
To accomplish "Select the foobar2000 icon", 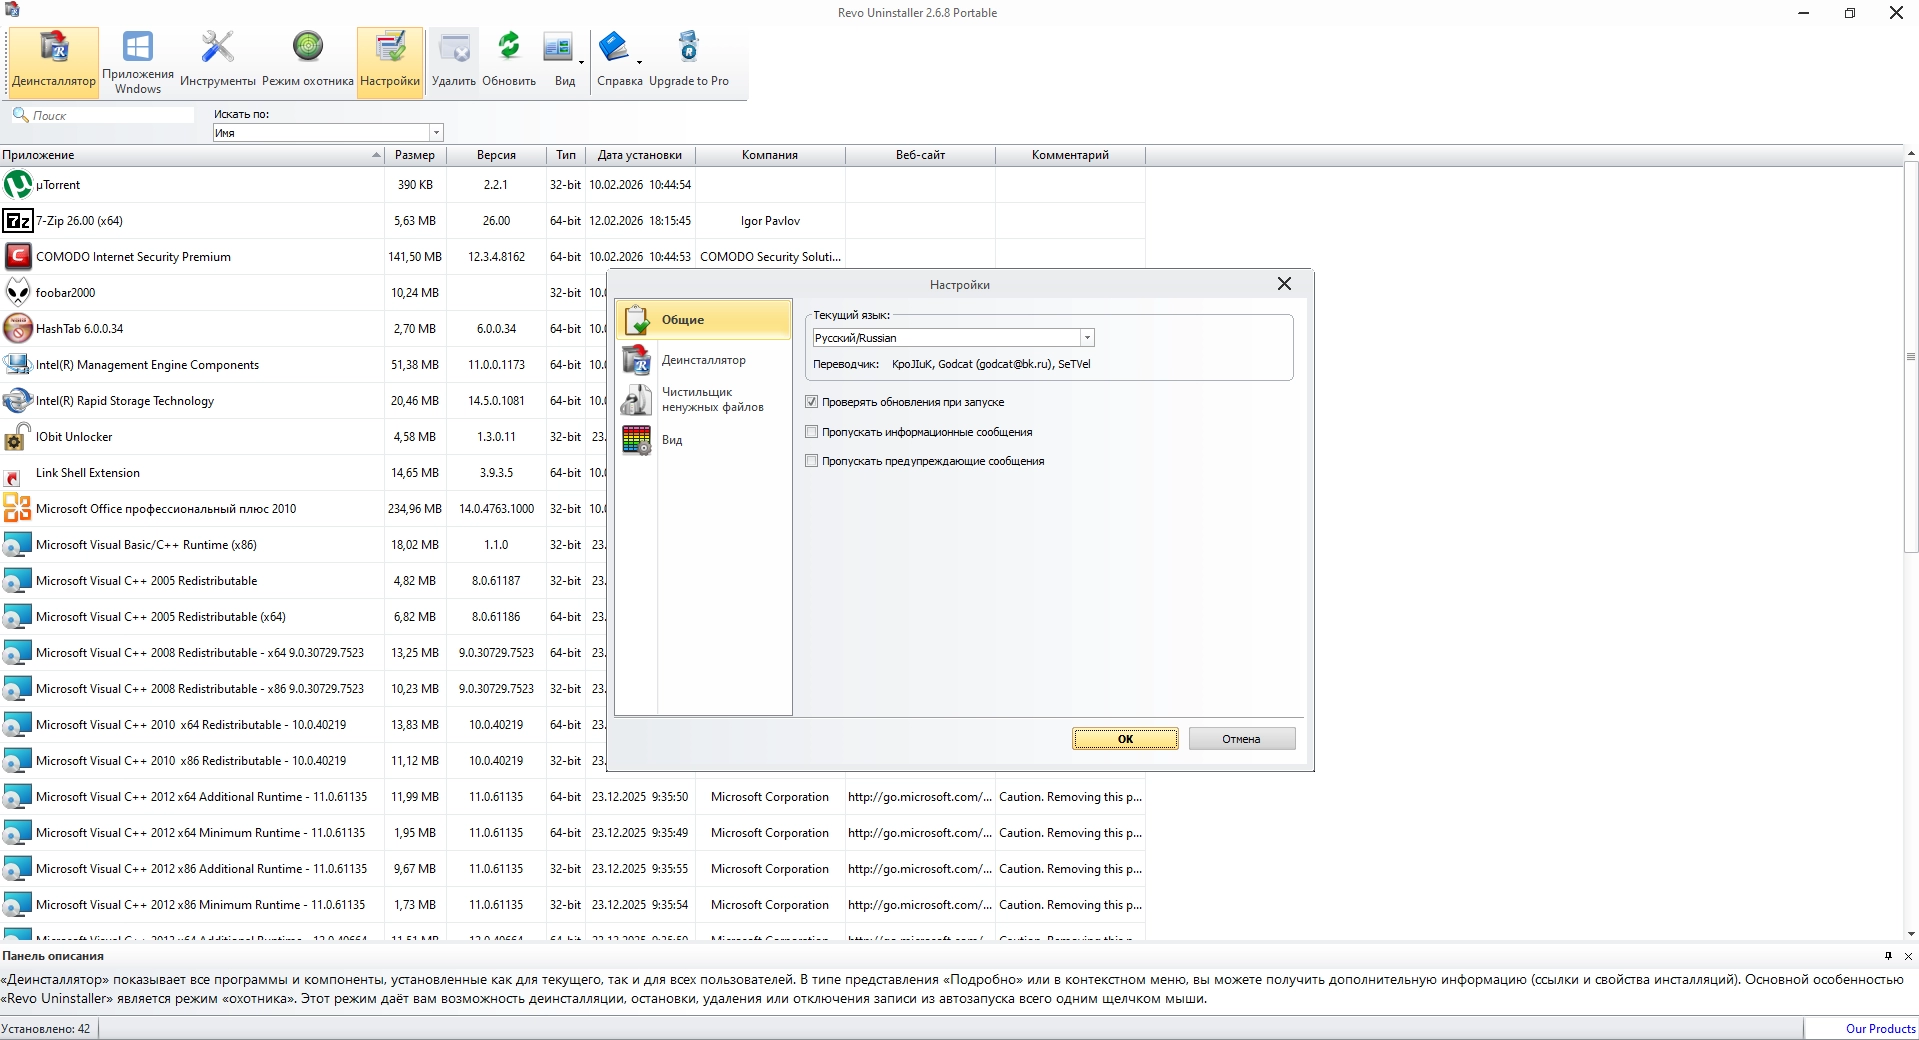I will [x=18, y=293].
